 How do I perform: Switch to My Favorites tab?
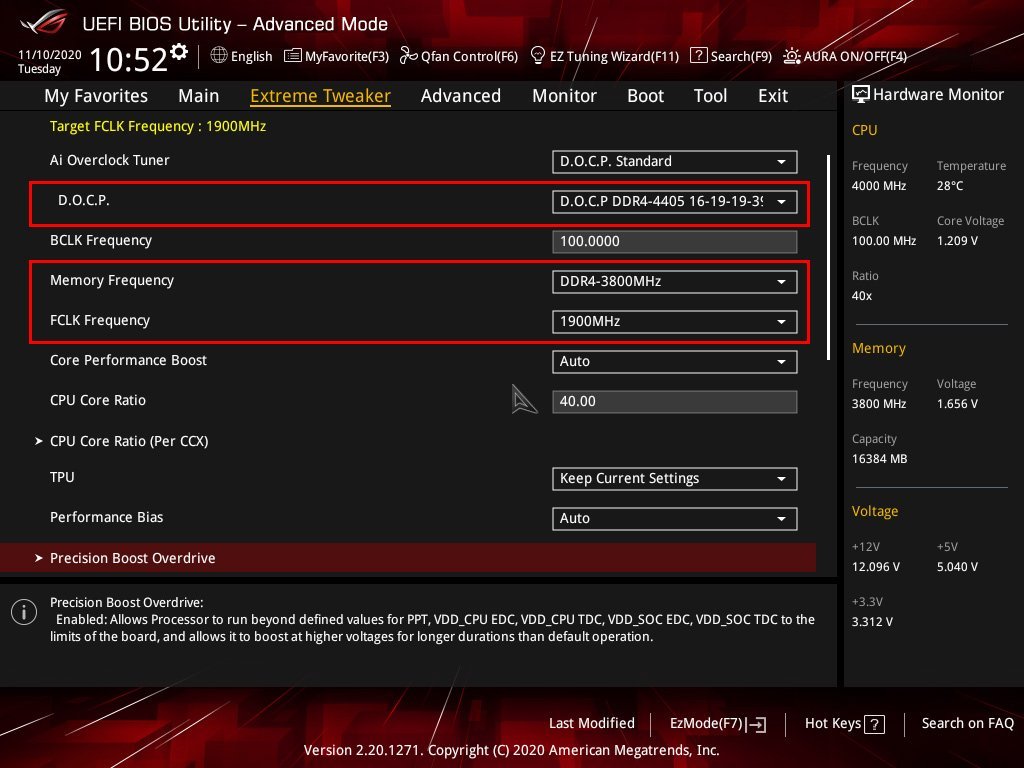tap(96, 95)
